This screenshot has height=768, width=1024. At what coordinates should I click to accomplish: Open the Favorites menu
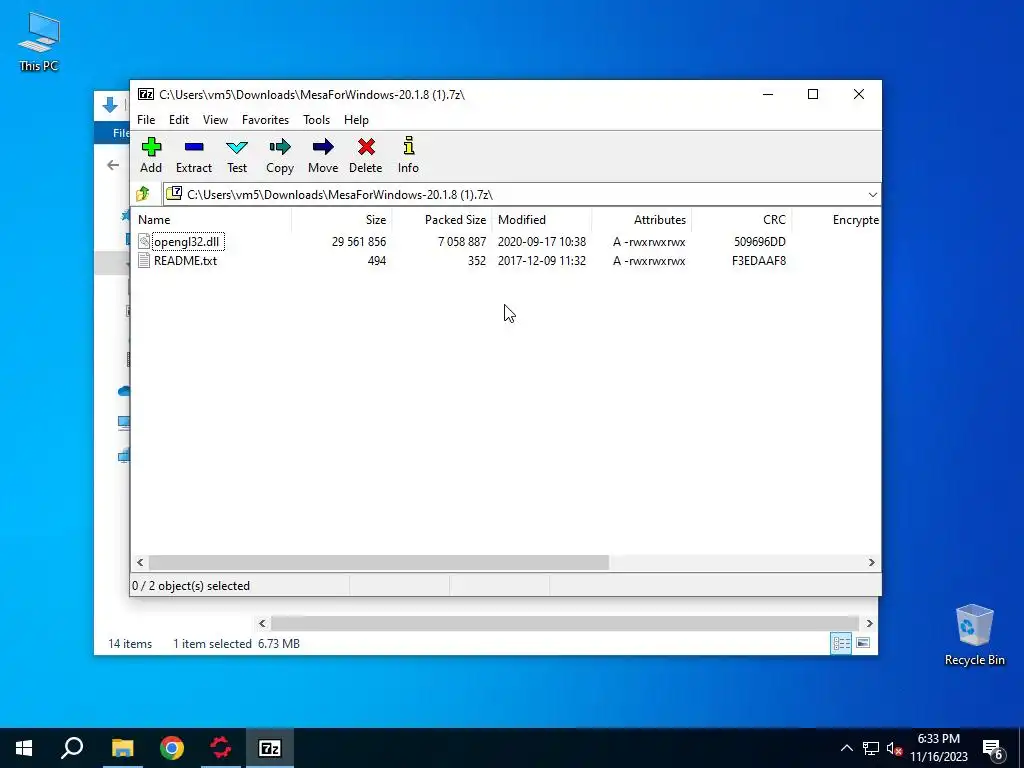[265, 120]
